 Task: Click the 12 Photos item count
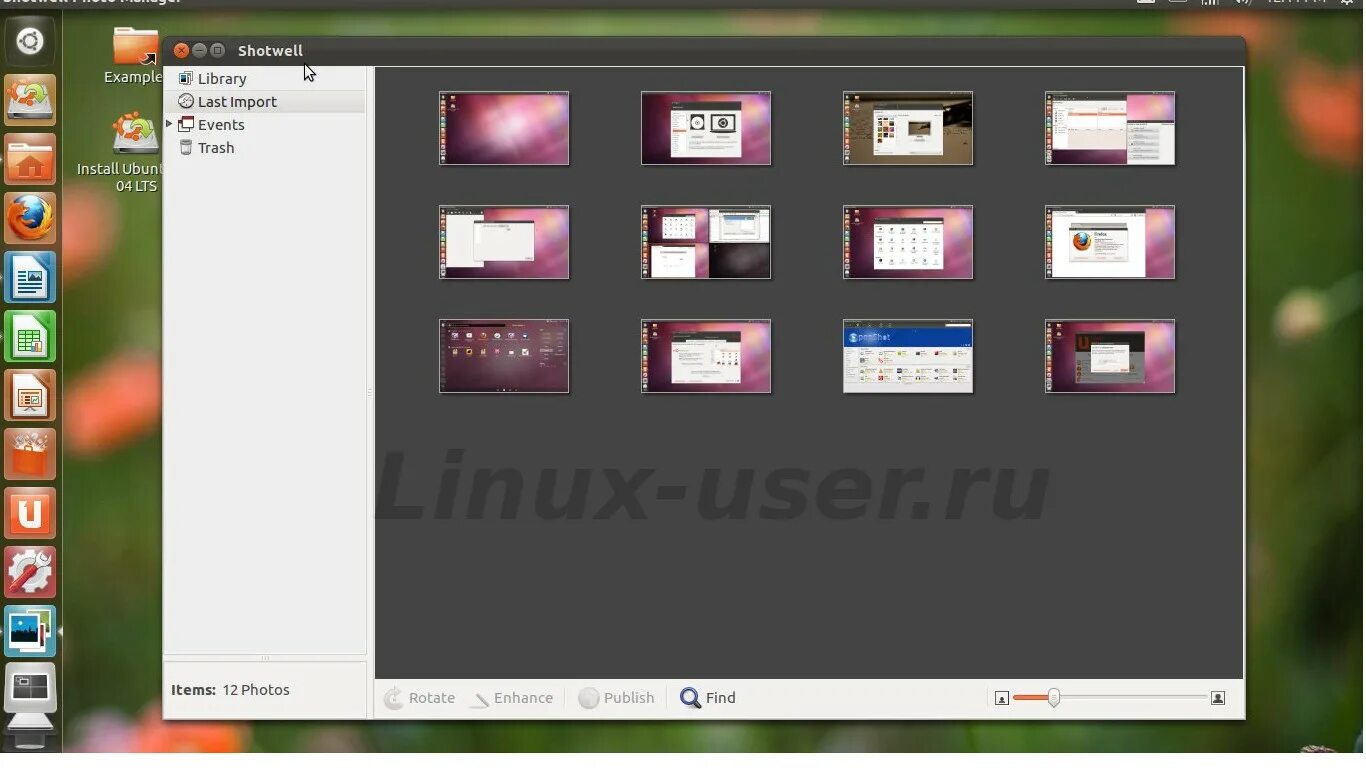[256, 690]
